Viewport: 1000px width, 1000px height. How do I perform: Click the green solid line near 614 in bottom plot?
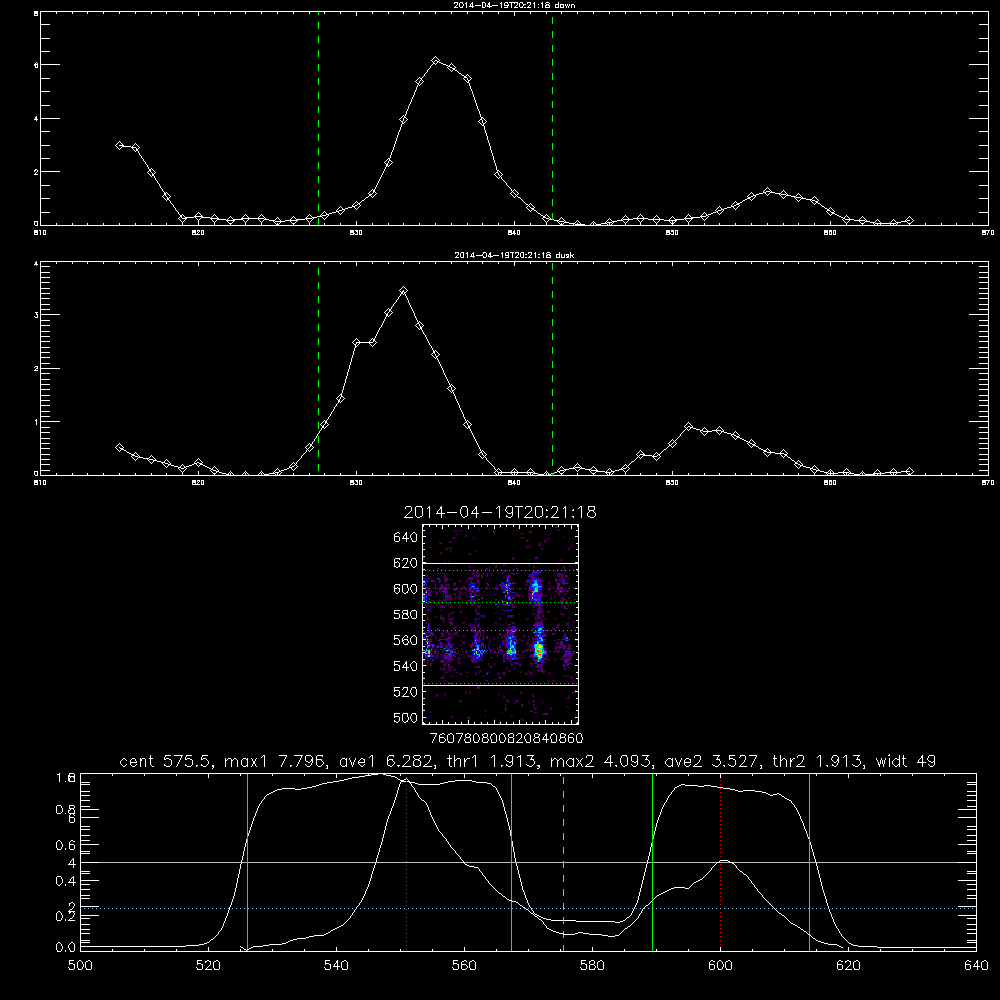tap(809, 861)
